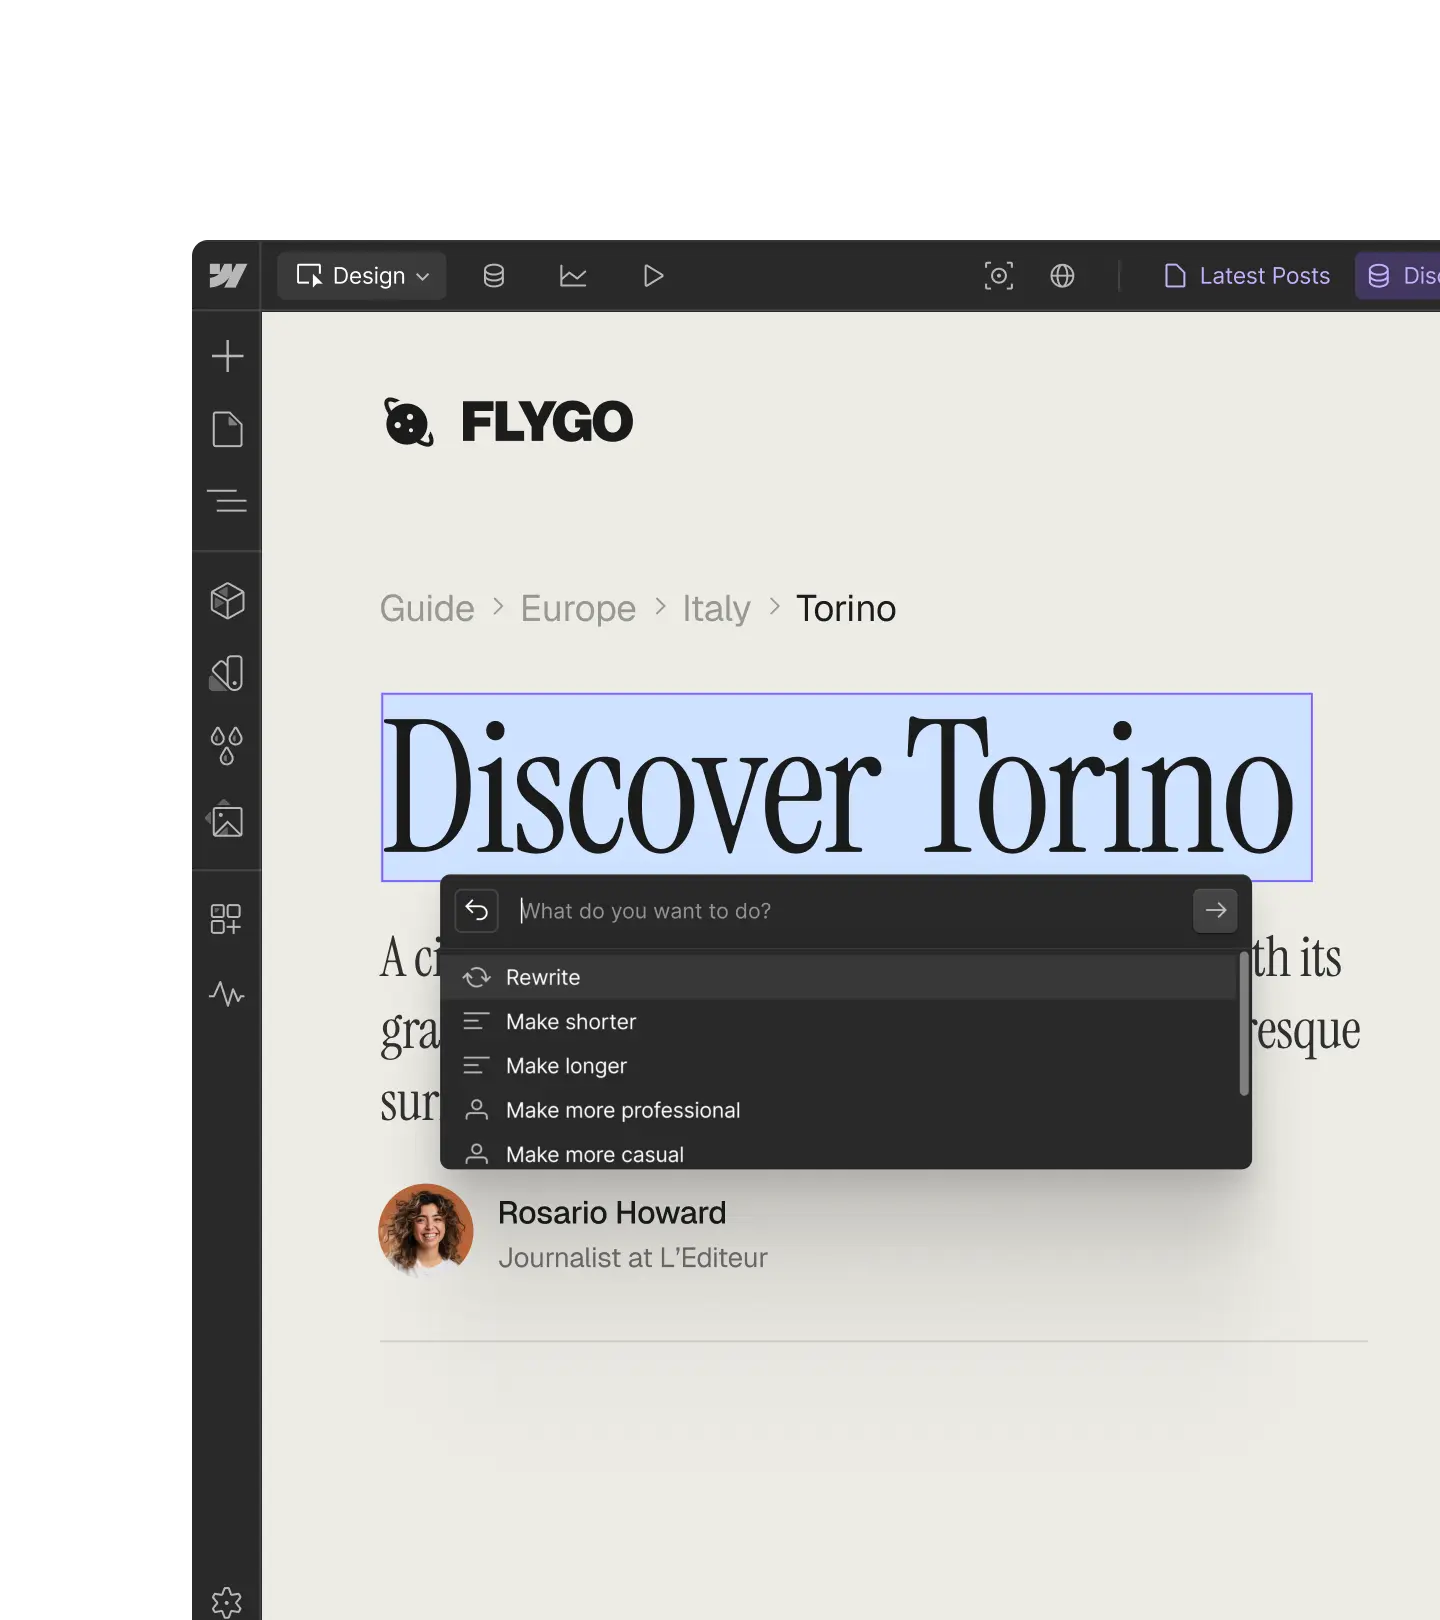Expand the Design mode dropdown
The image size is (1440, 1620).
coord(362,276)
